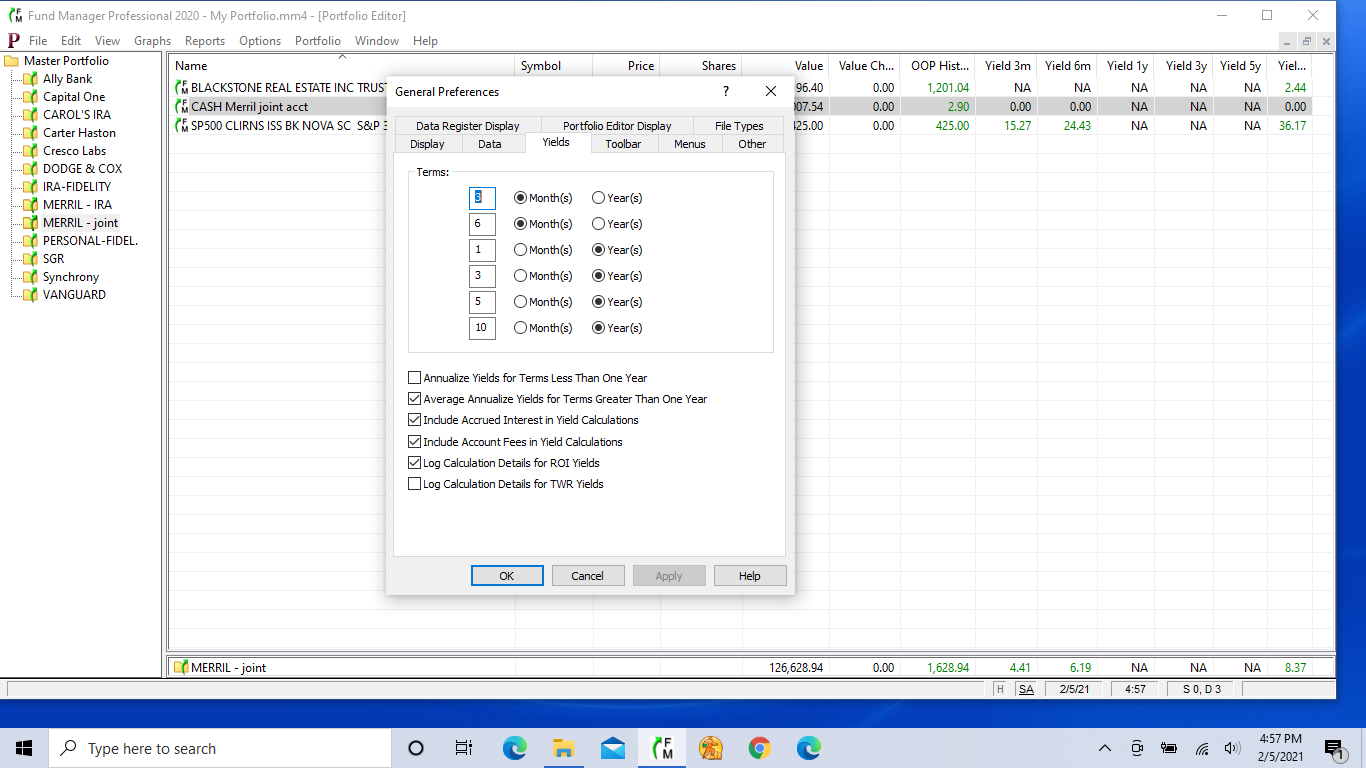Click the Cresco Labs portfolio icon
The width and height of the screenshot is (1366, 768).
pyautogui.click(x=31, y=151)
